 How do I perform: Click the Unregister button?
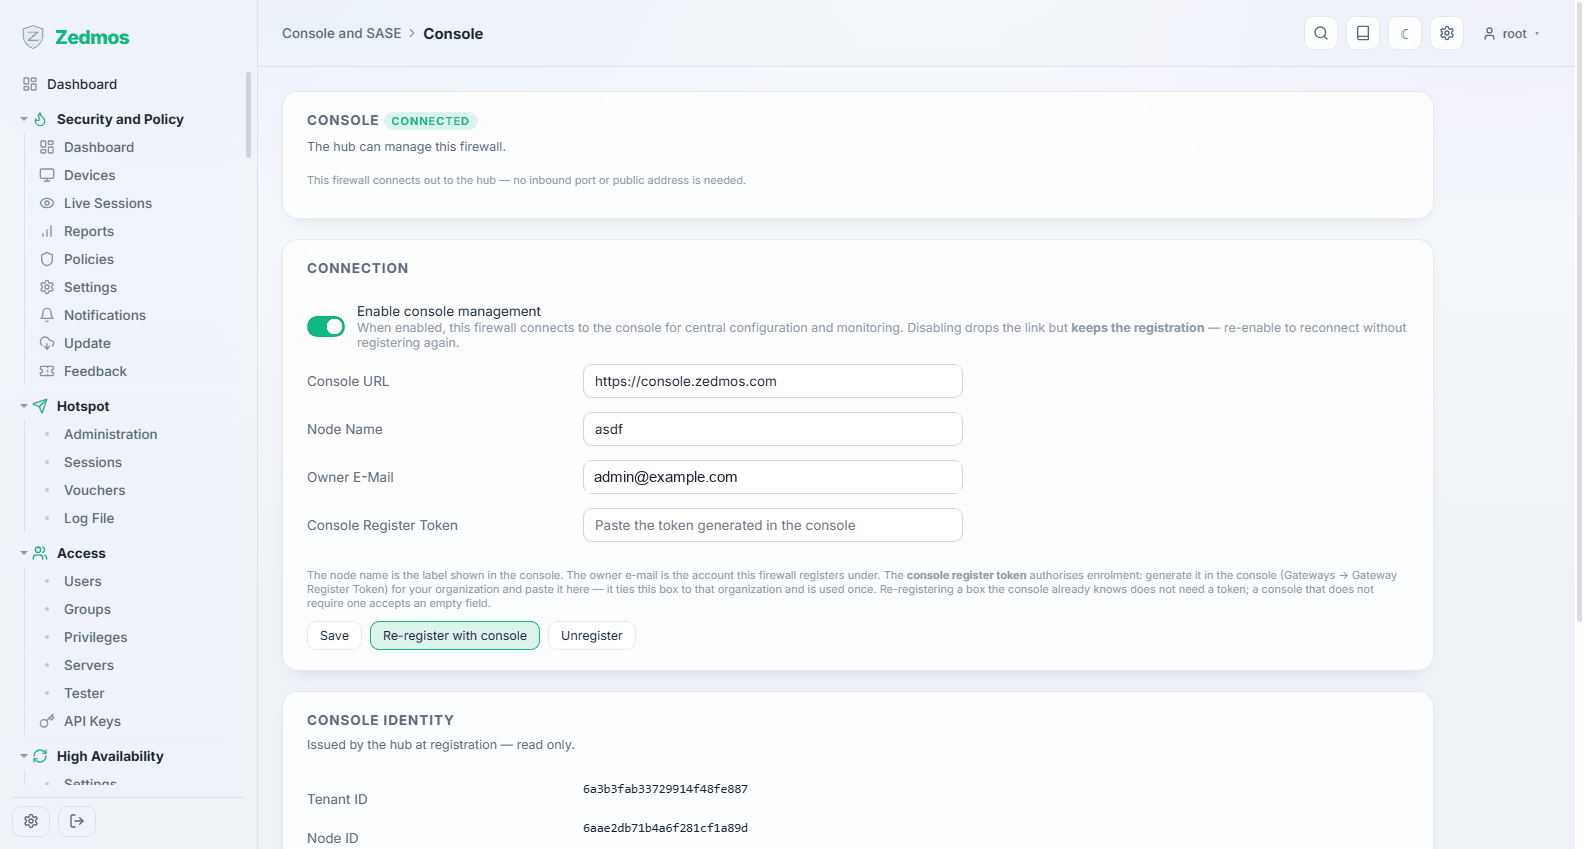click(592, 636)
